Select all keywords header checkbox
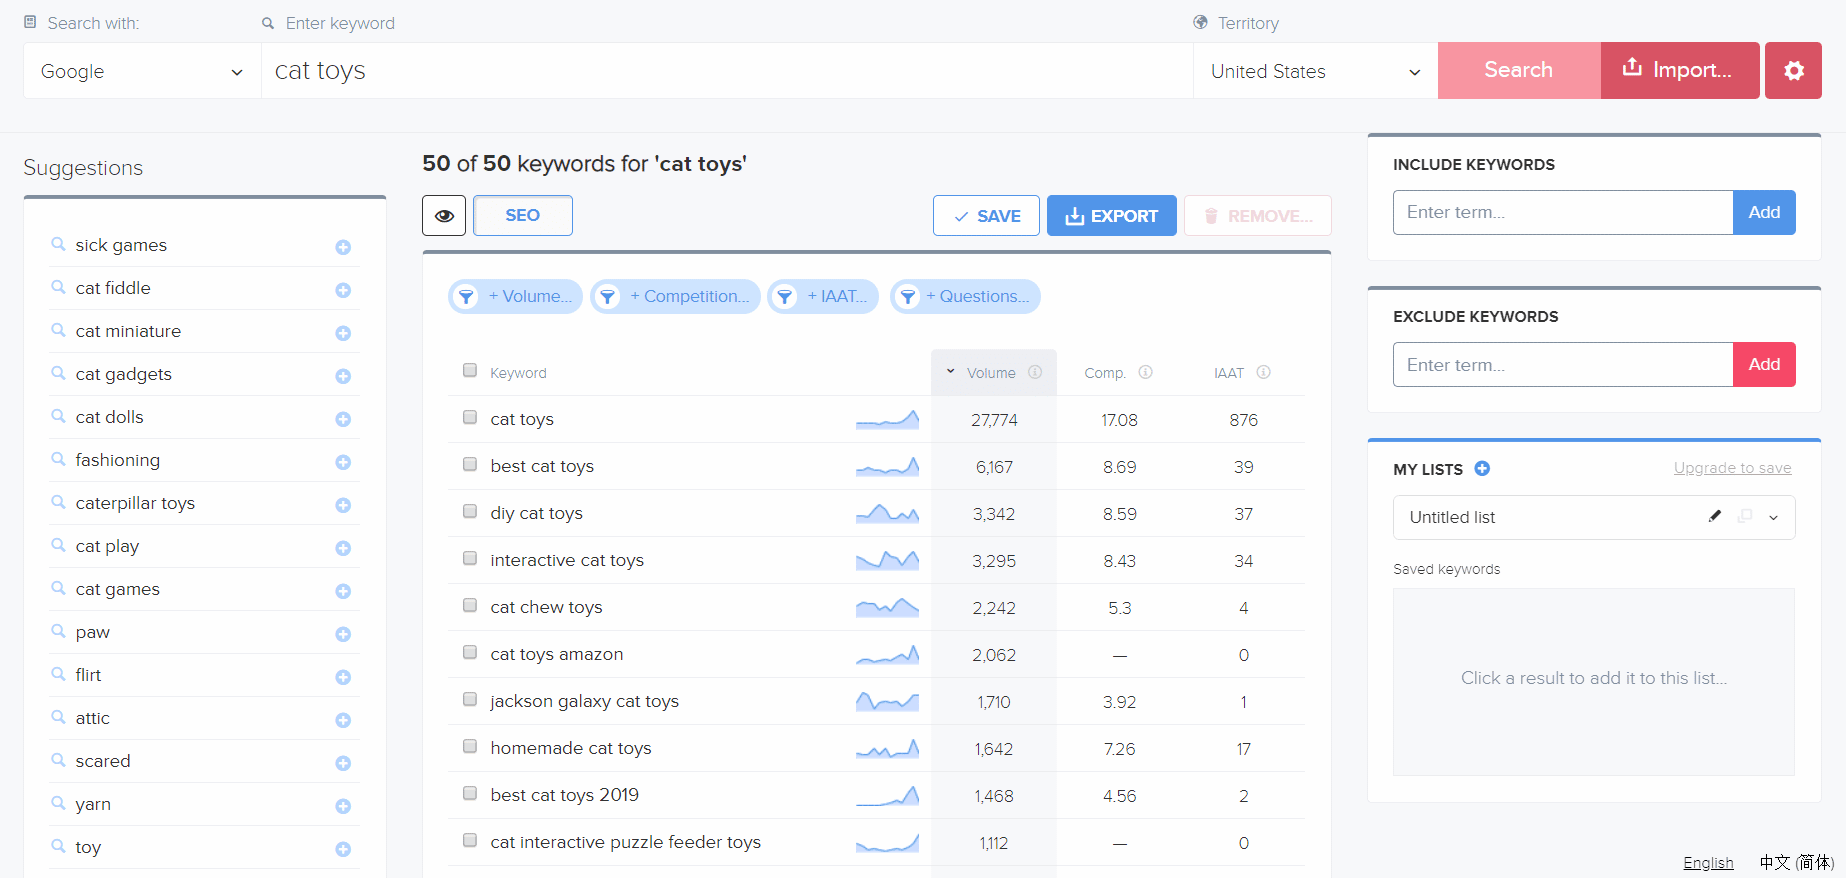Viewport: 1846px width, 878px height. pyautogui.click(x=470, y=370)
